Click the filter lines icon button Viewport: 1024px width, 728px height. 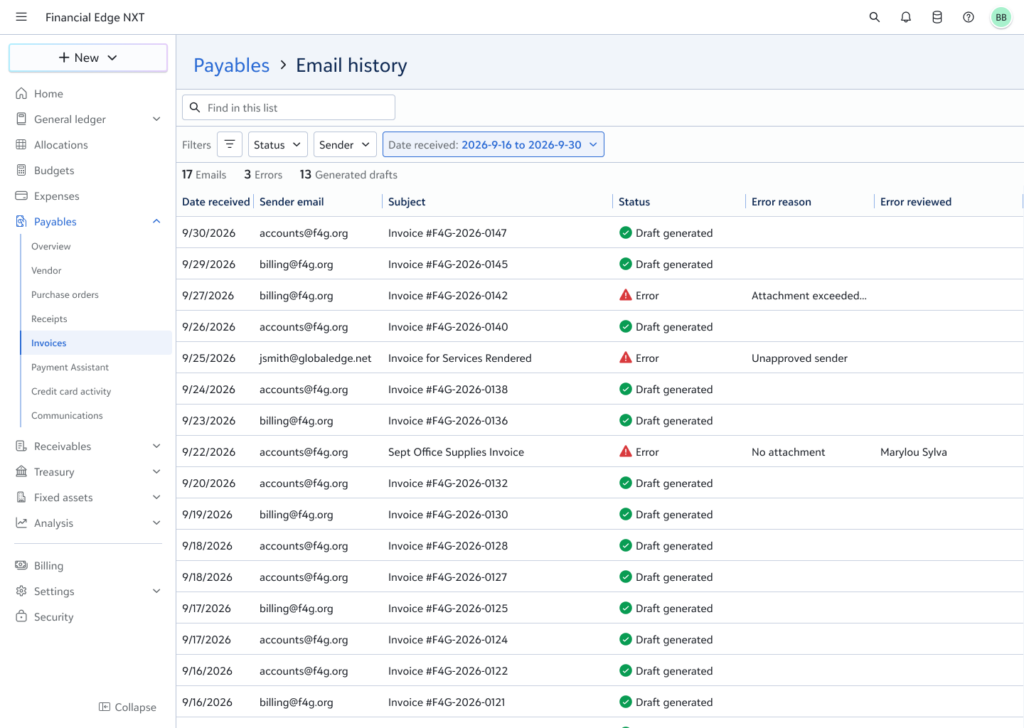(x=230, y=144)
